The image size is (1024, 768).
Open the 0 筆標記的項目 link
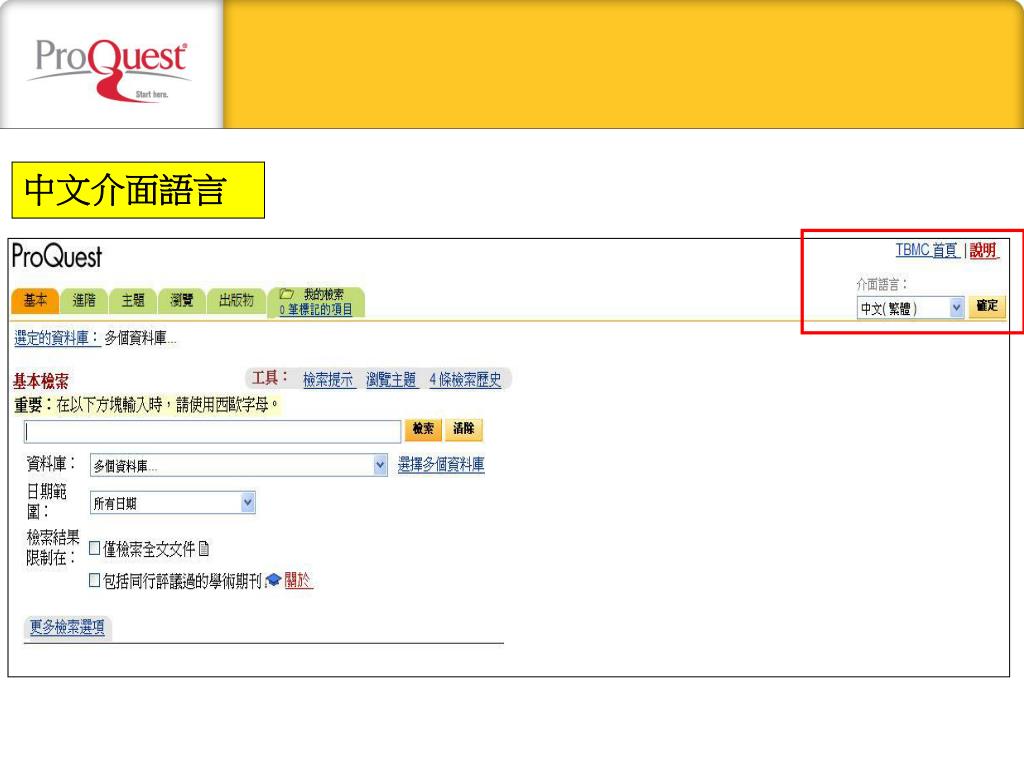coord(316,310)
